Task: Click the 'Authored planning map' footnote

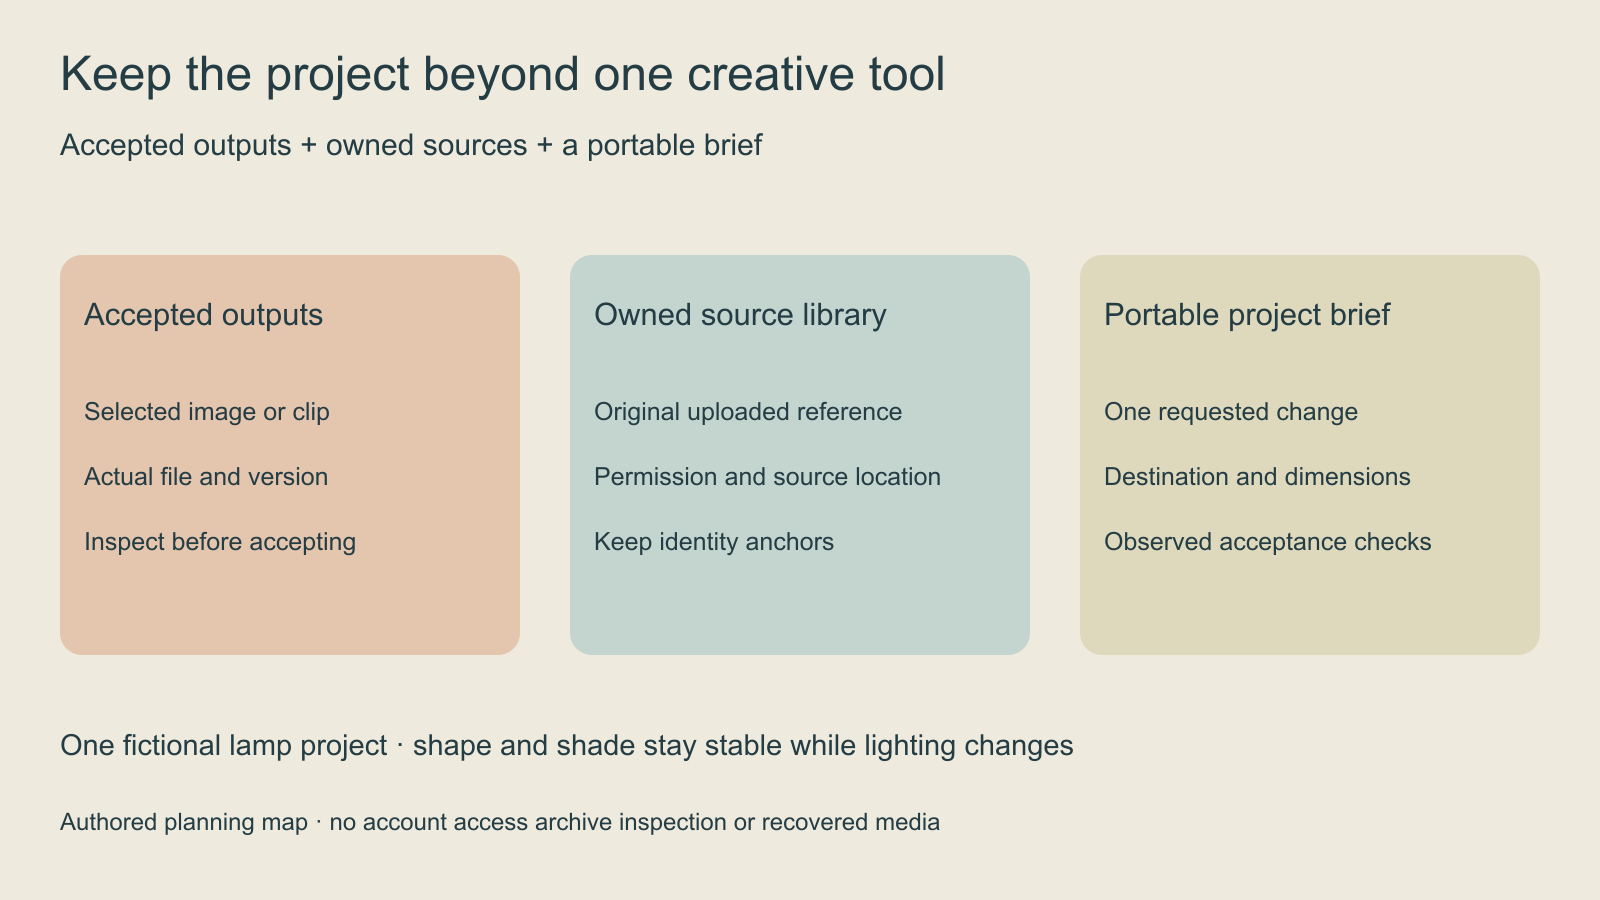Action: 500,822
